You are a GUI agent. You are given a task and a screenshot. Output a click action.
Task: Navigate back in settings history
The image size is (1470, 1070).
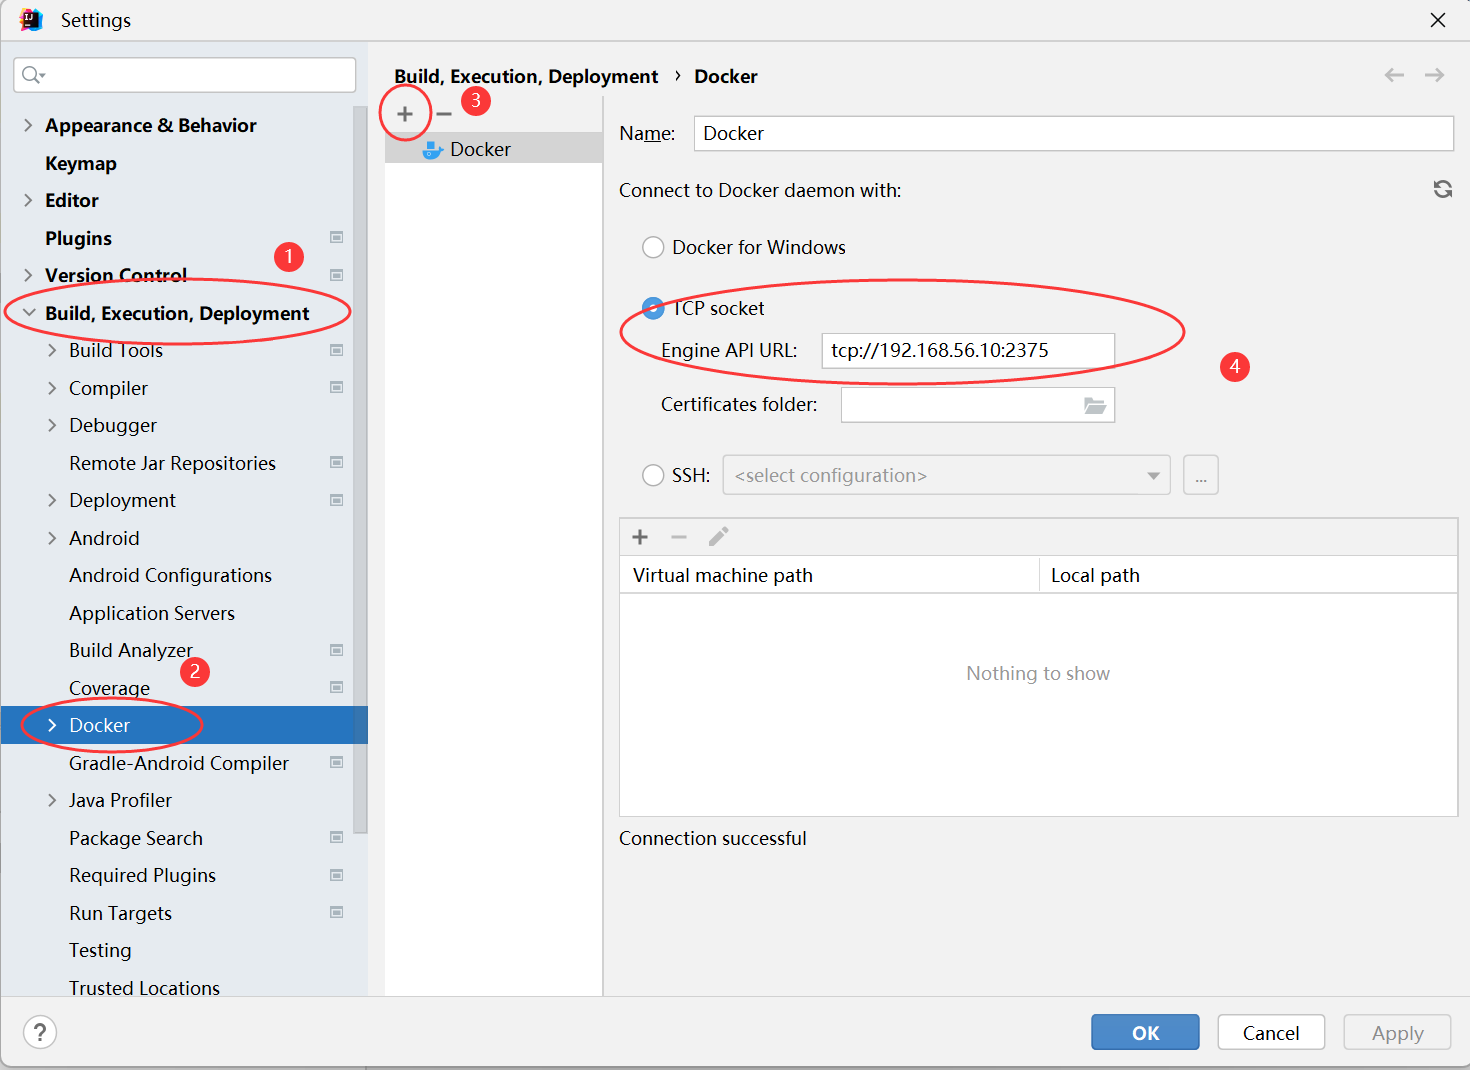point(1394,75)
